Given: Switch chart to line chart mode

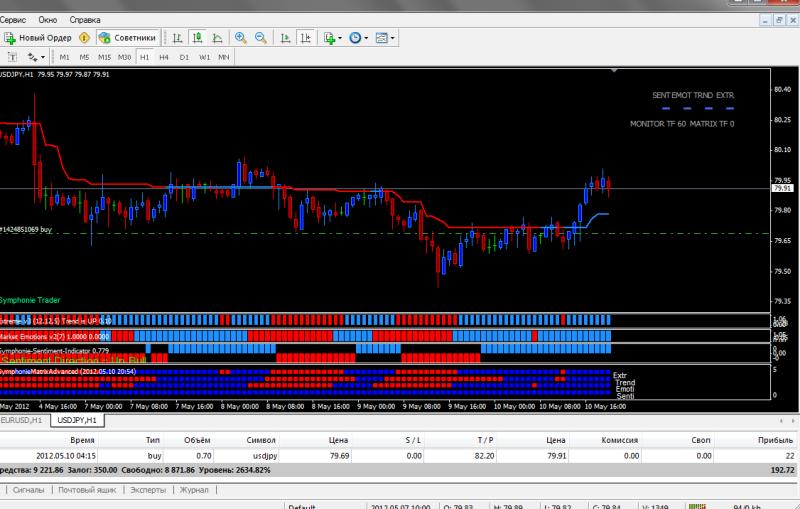Looking at the screenshot, I should (217, 38).
